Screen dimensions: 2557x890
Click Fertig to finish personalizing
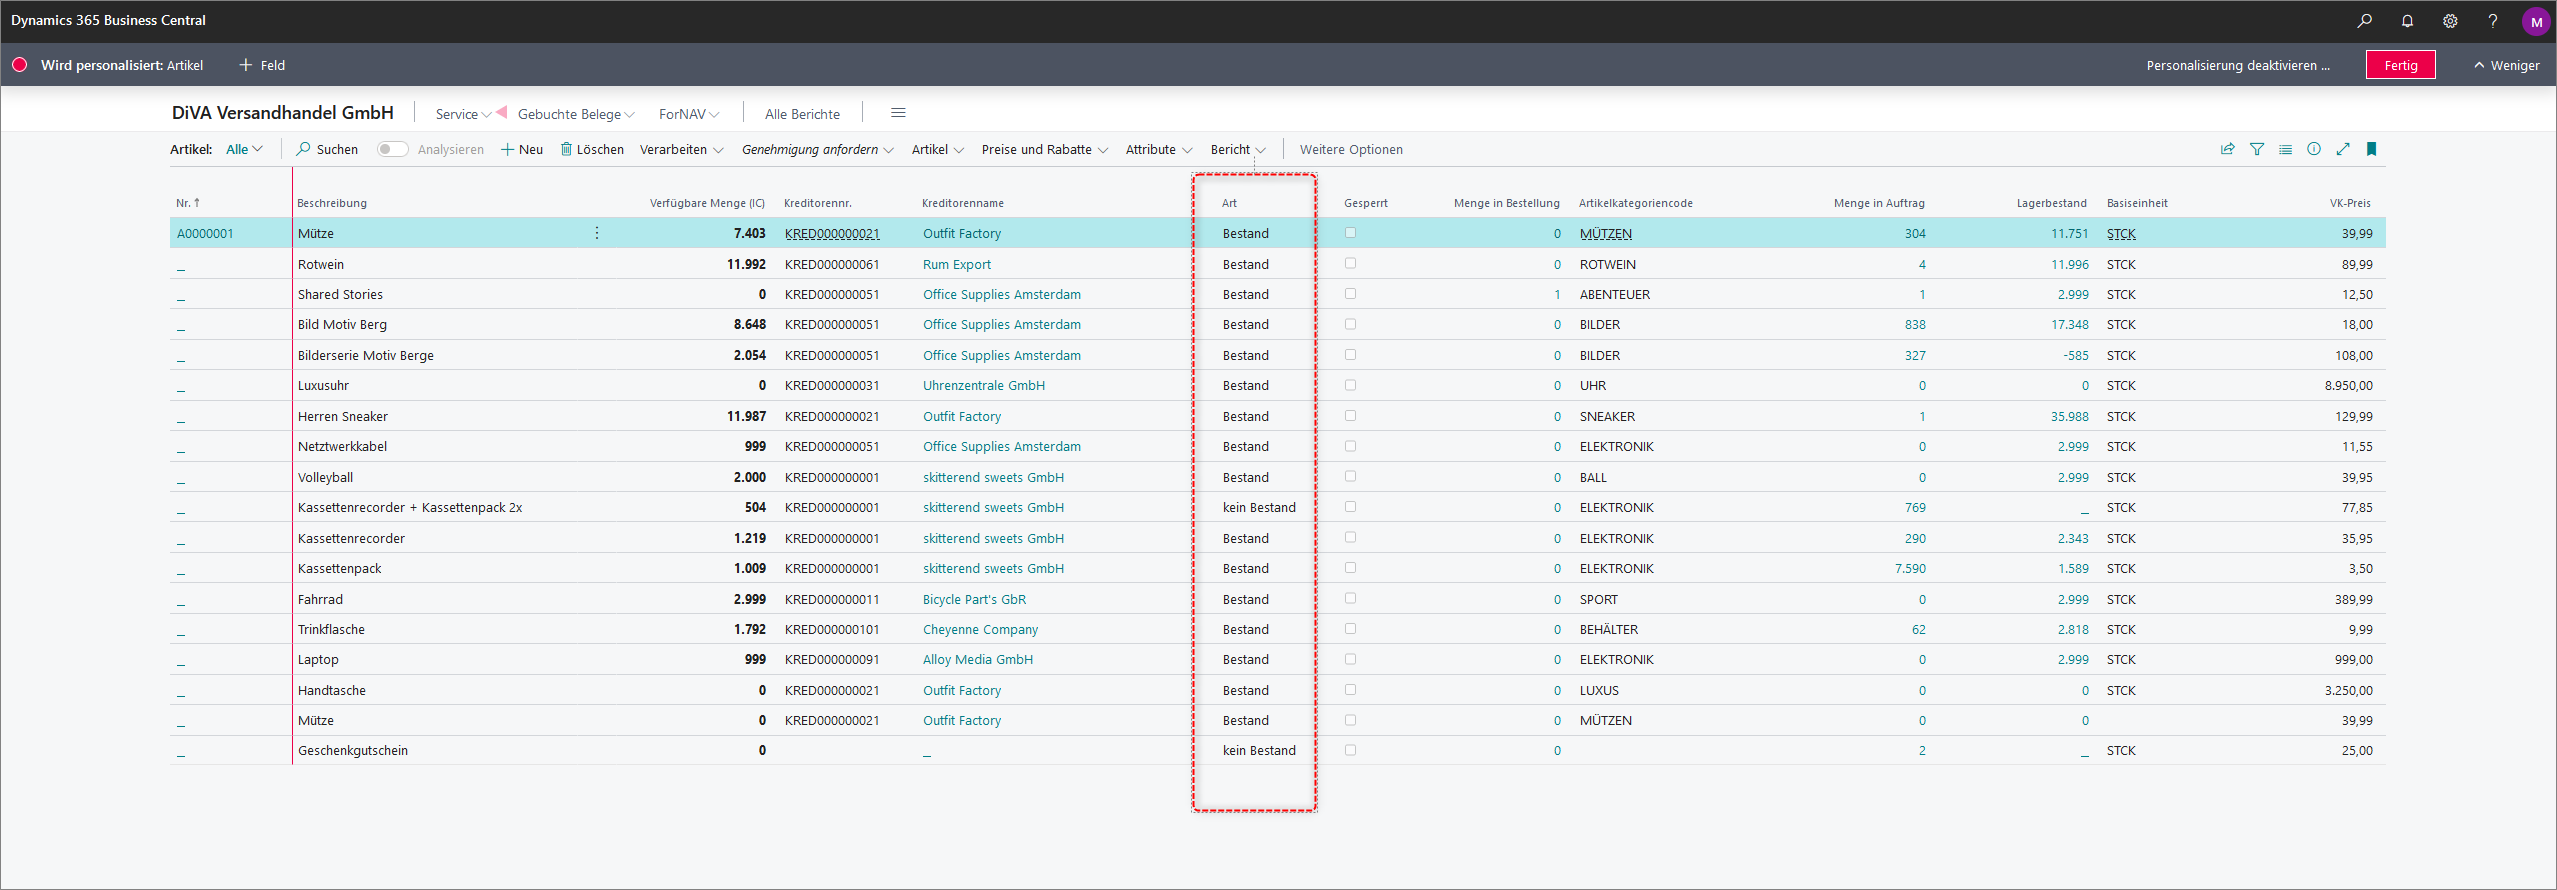coord(2400,65)
